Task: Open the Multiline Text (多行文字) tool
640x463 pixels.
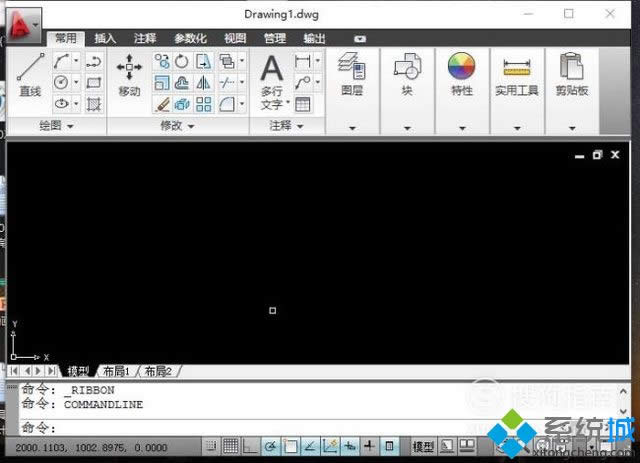Action: point(272,82)
